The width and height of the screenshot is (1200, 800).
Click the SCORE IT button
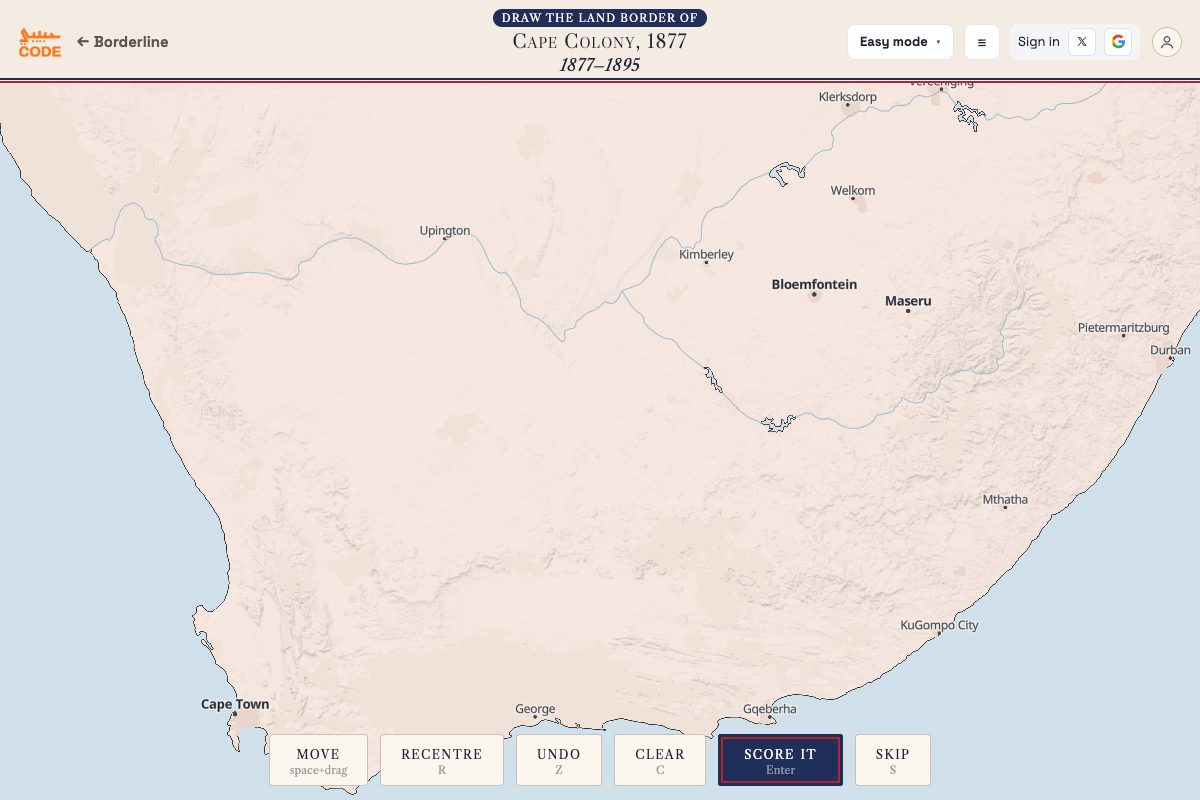(780, 760)
